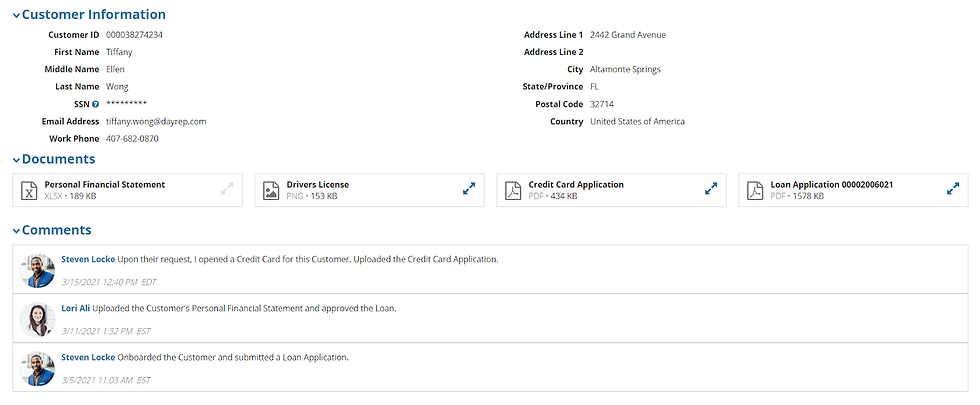980x405 pixels.
Task: Click the Credit Card Application PDF icon
Action: click(x=512, y=191)
